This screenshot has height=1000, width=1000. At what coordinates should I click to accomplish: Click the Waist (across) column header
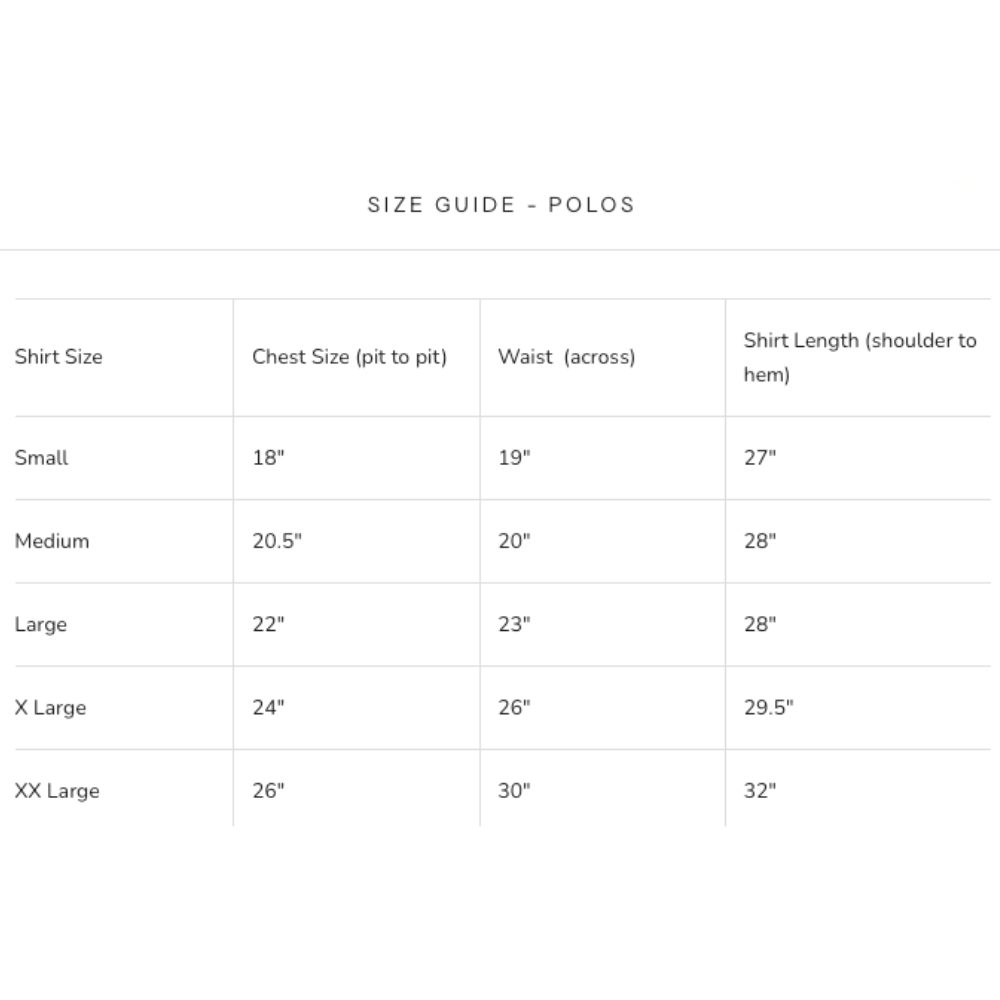(x=566, y=357)
